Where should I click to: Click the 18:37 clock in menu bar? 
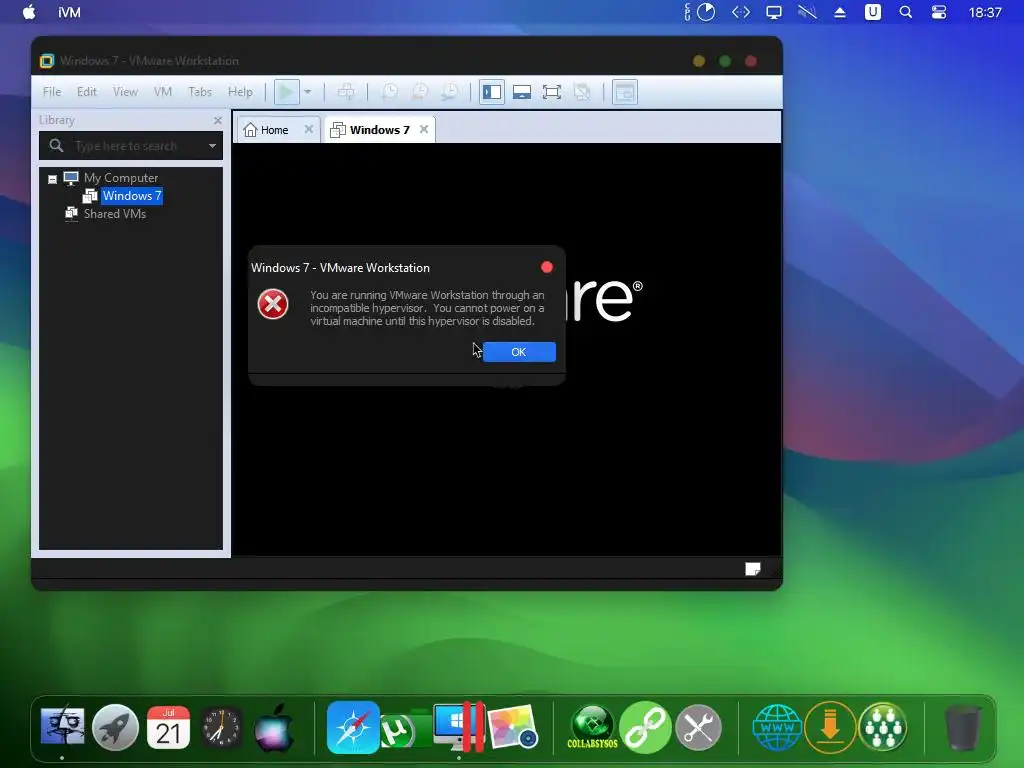(x=985, y=12)
